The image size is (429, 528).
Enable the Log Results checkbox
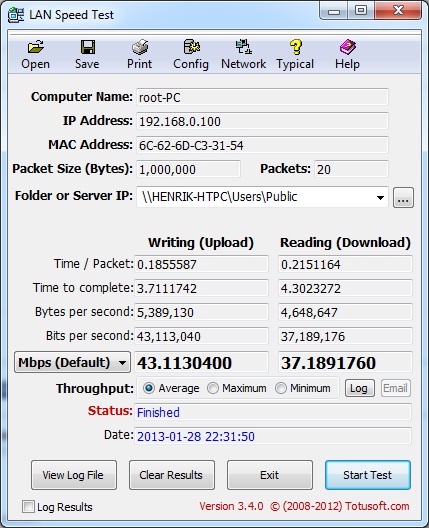28,506
